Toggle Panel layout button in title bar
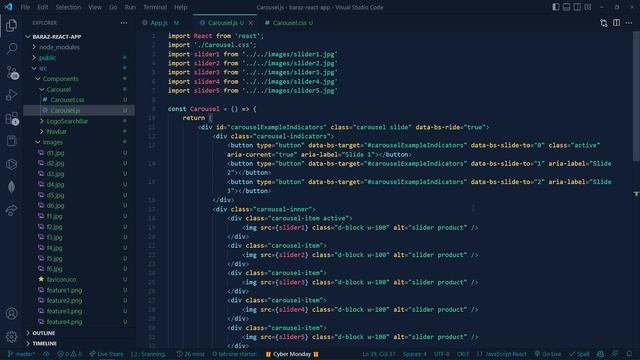This screenshot has width=640, height=360. [567, 7]
